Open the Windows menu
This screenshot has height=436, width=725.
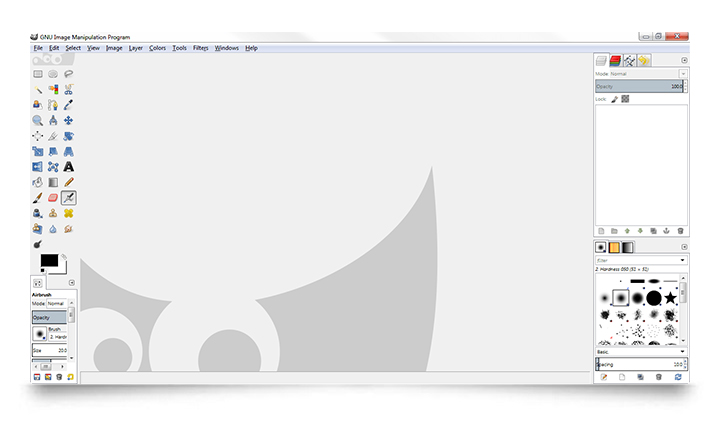coord(227,48)
